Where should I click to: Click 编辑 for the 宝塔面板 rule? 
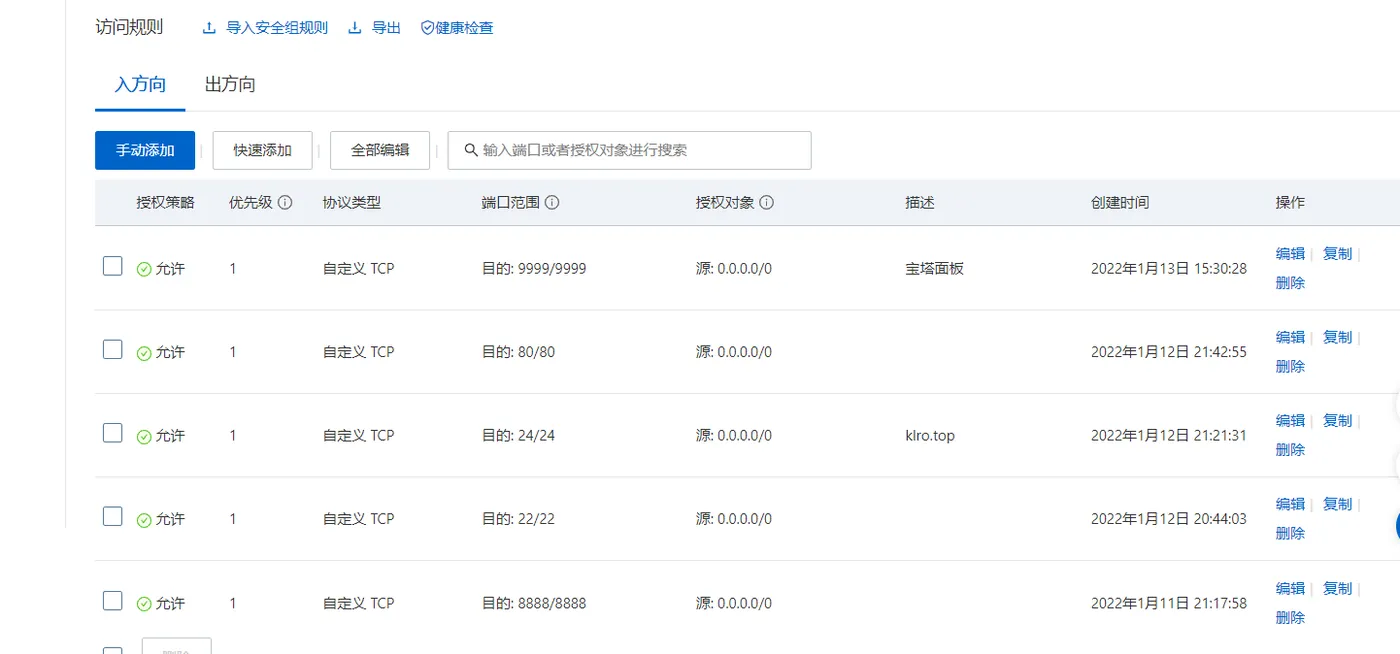[x=1290, y=254]
